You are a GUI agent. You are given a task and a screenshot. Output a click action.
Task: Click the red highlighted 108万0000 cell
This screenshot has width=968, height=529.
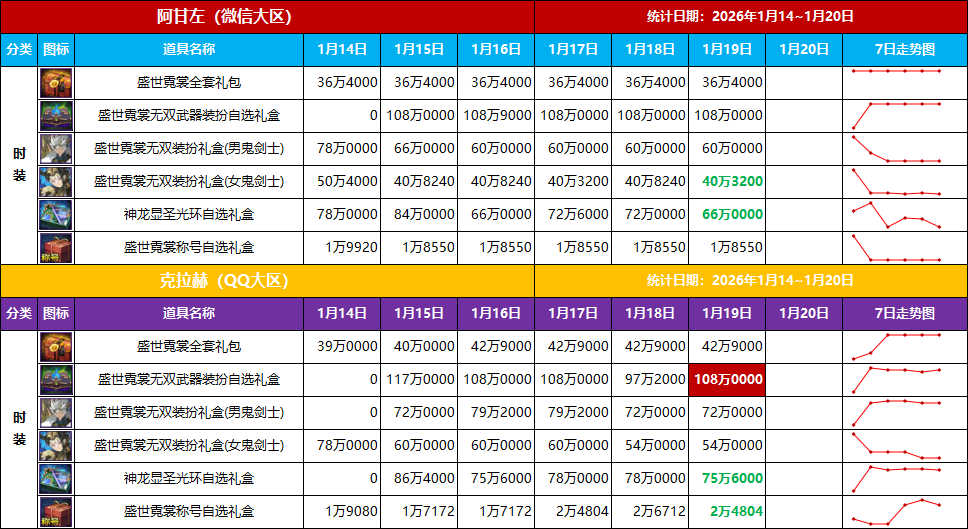[x=727, y=380]
